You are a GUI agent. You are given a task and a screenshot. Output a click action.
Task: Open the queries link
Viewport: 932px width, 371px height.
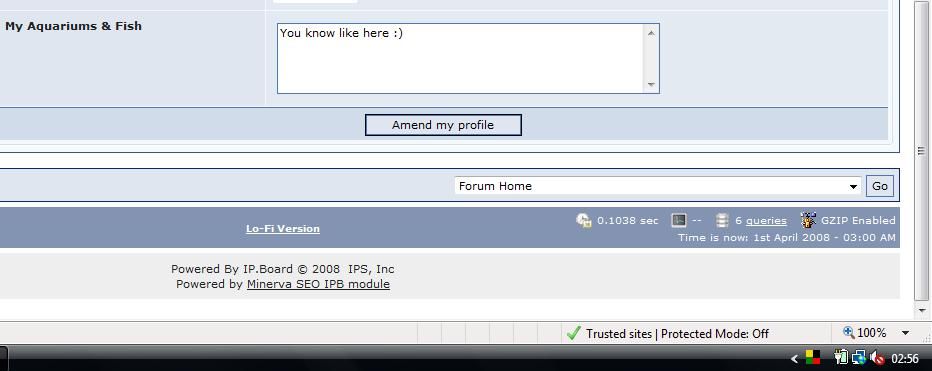766,221
